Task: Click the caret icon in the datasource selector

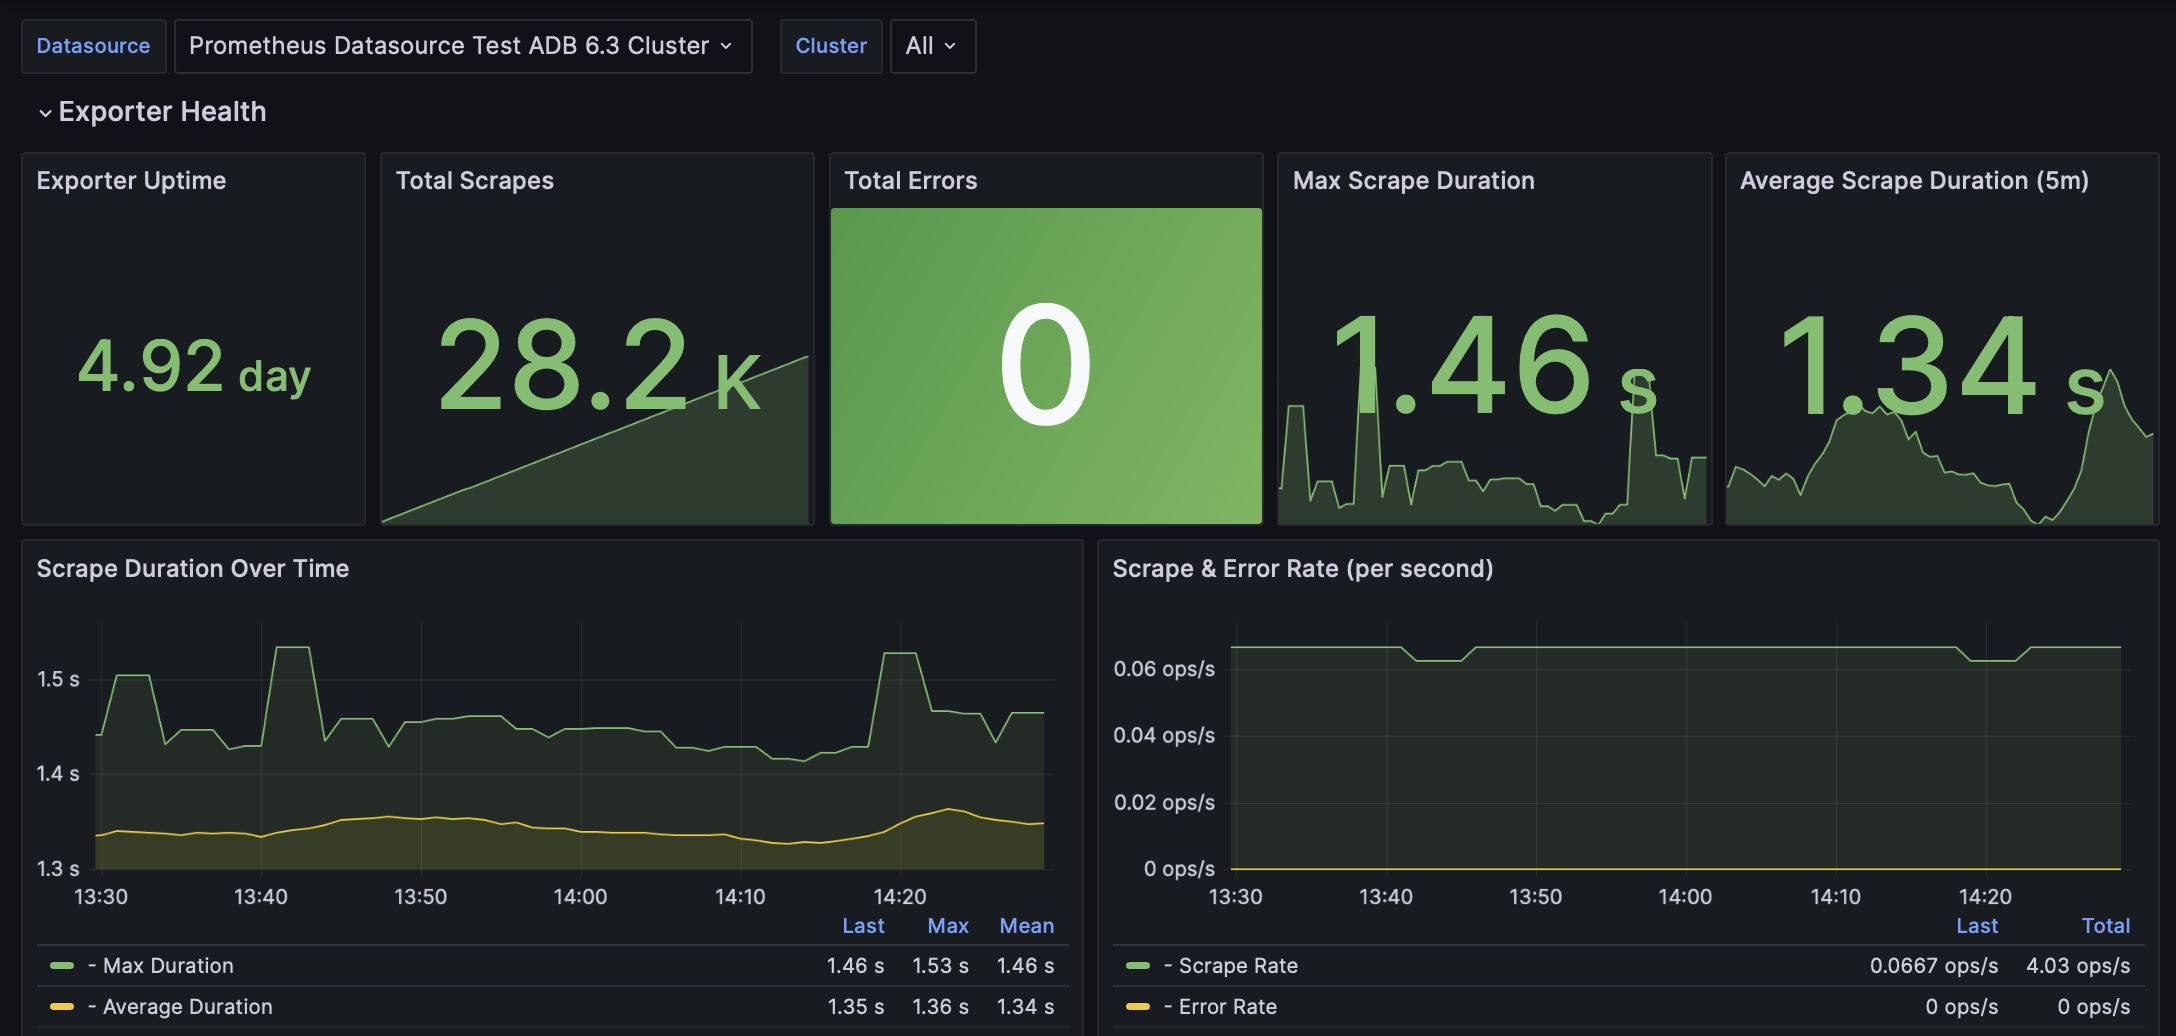Action: tap(727, 46)
